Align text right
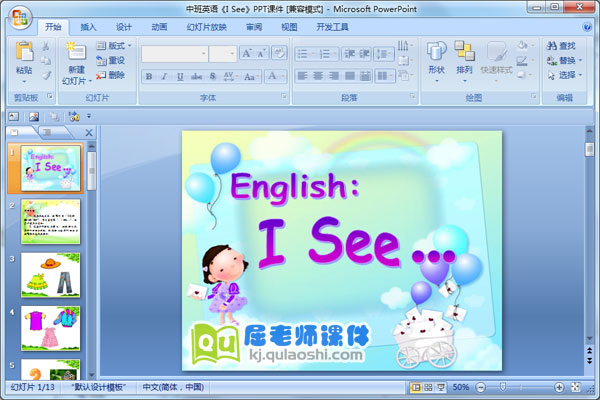Viewport: 600px width, 400px height. click(334, 76)
